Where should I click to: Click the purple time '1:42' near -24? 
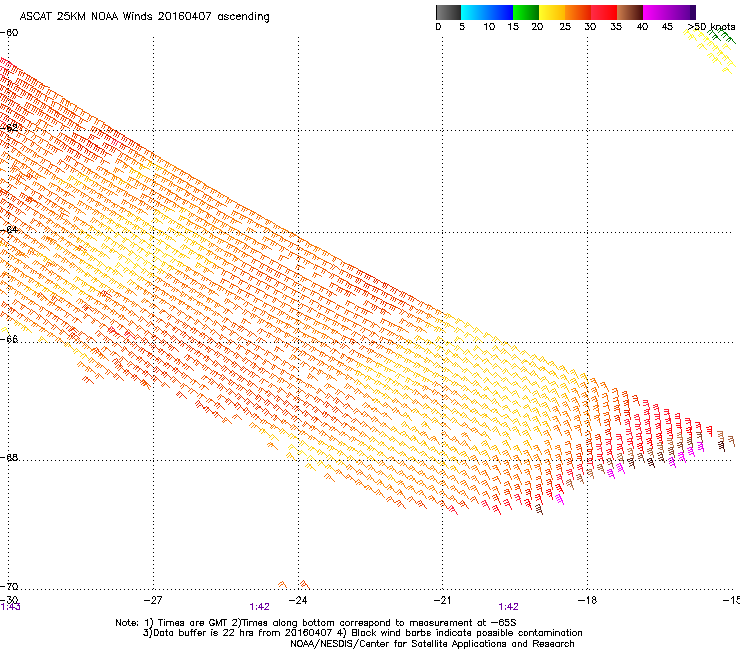pos(260,607)
